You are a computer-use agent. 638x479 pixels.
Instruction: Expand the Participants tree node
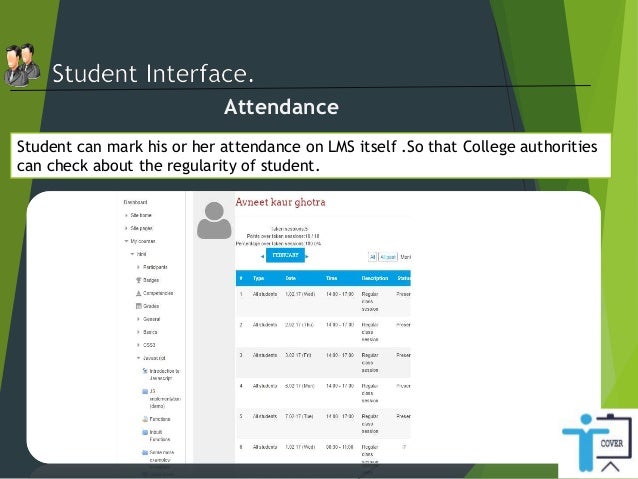138,267
